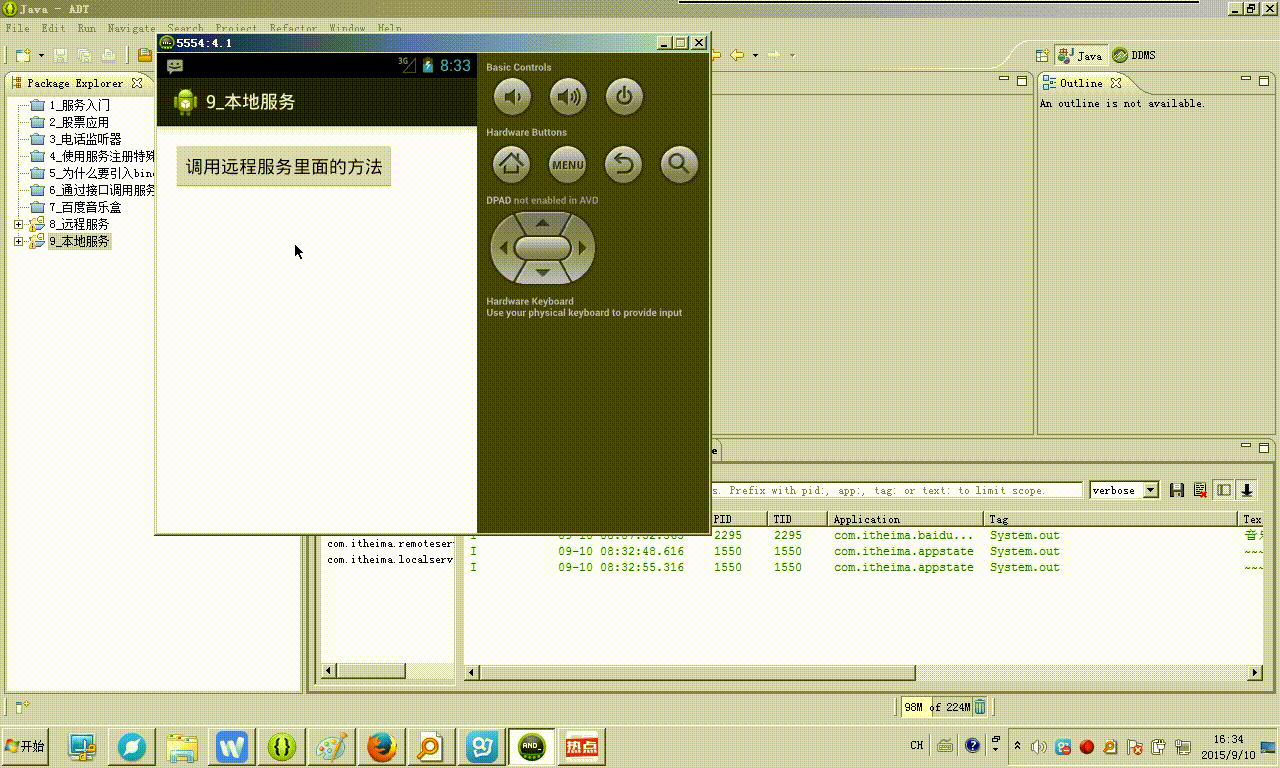
Task: Go to emulator Home hardware button
Action: coord(512,164)
